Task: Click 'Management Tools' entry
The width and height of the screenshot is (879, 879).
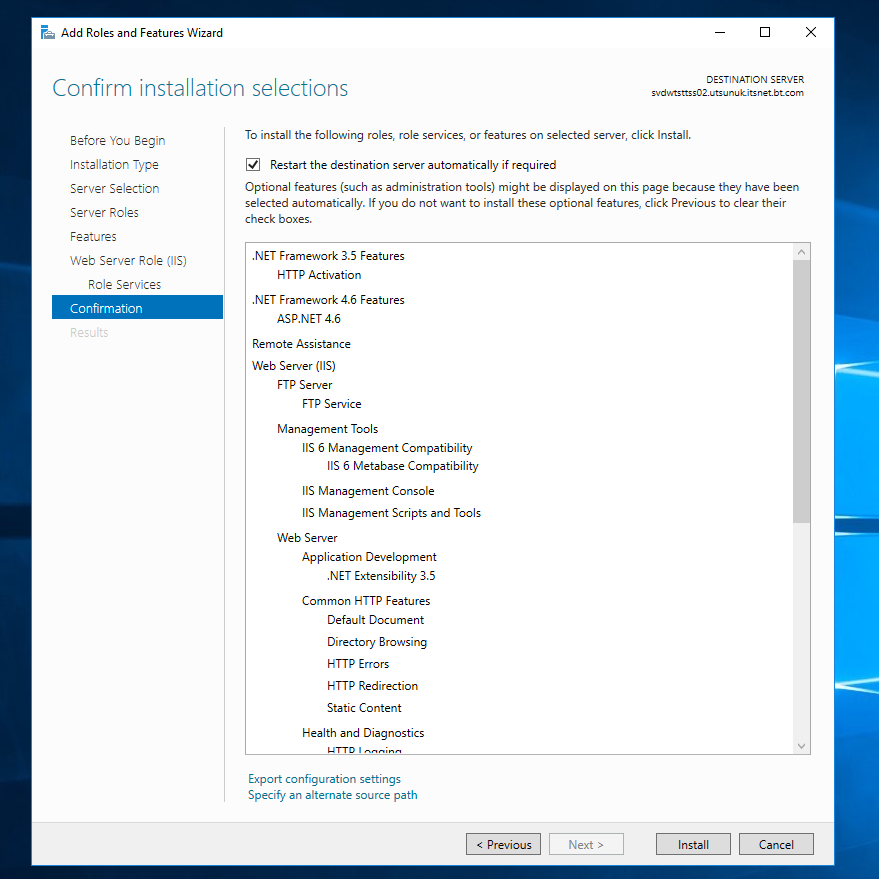Action: click(327, 429)
